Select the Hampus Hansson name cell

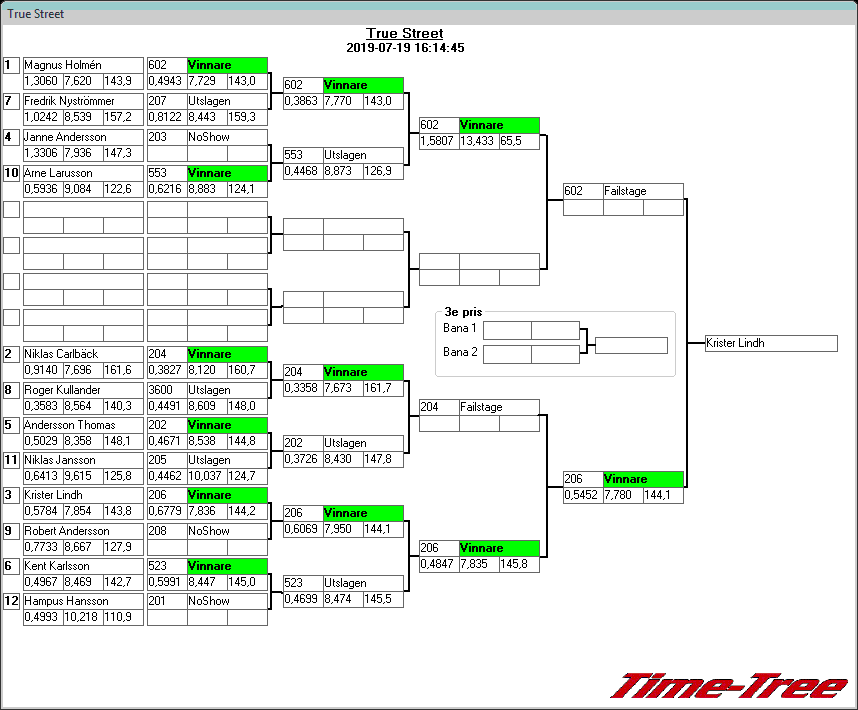tap(83, 601)
